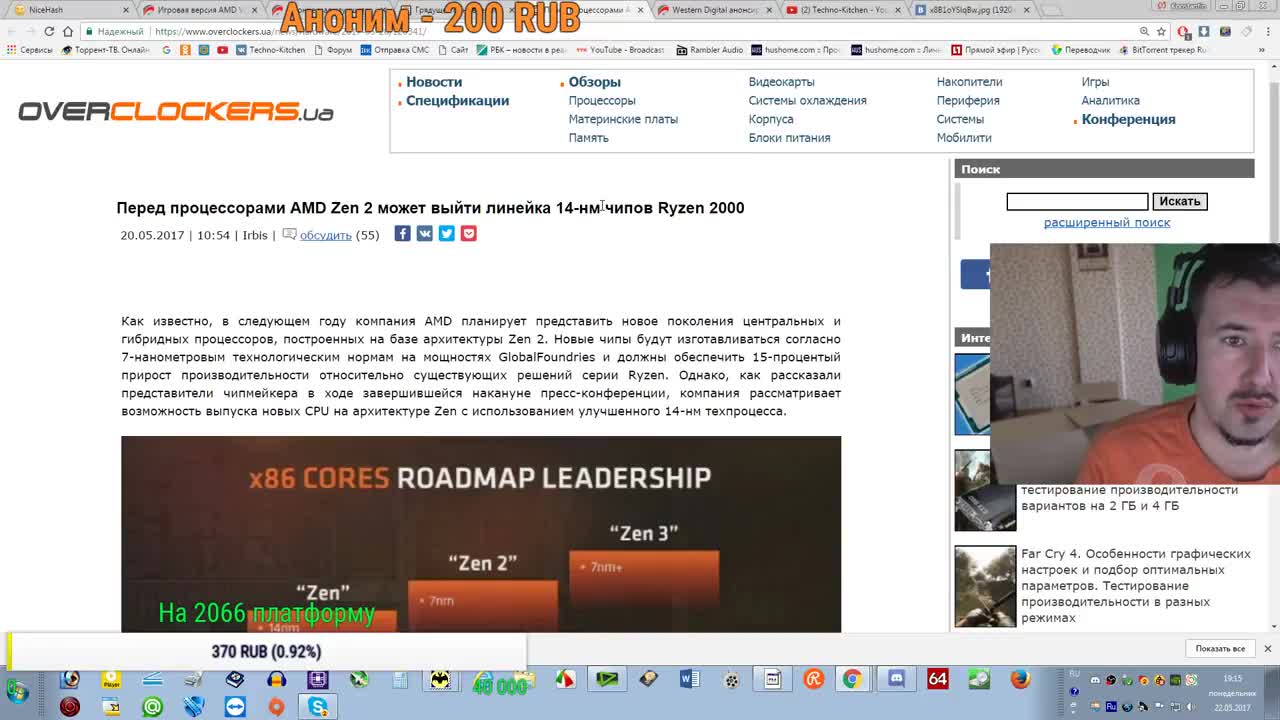Viewport: 1280px width, 720px height.
Task: Open Google Chrome from the taskbar
Action: [x=852, y=679]
